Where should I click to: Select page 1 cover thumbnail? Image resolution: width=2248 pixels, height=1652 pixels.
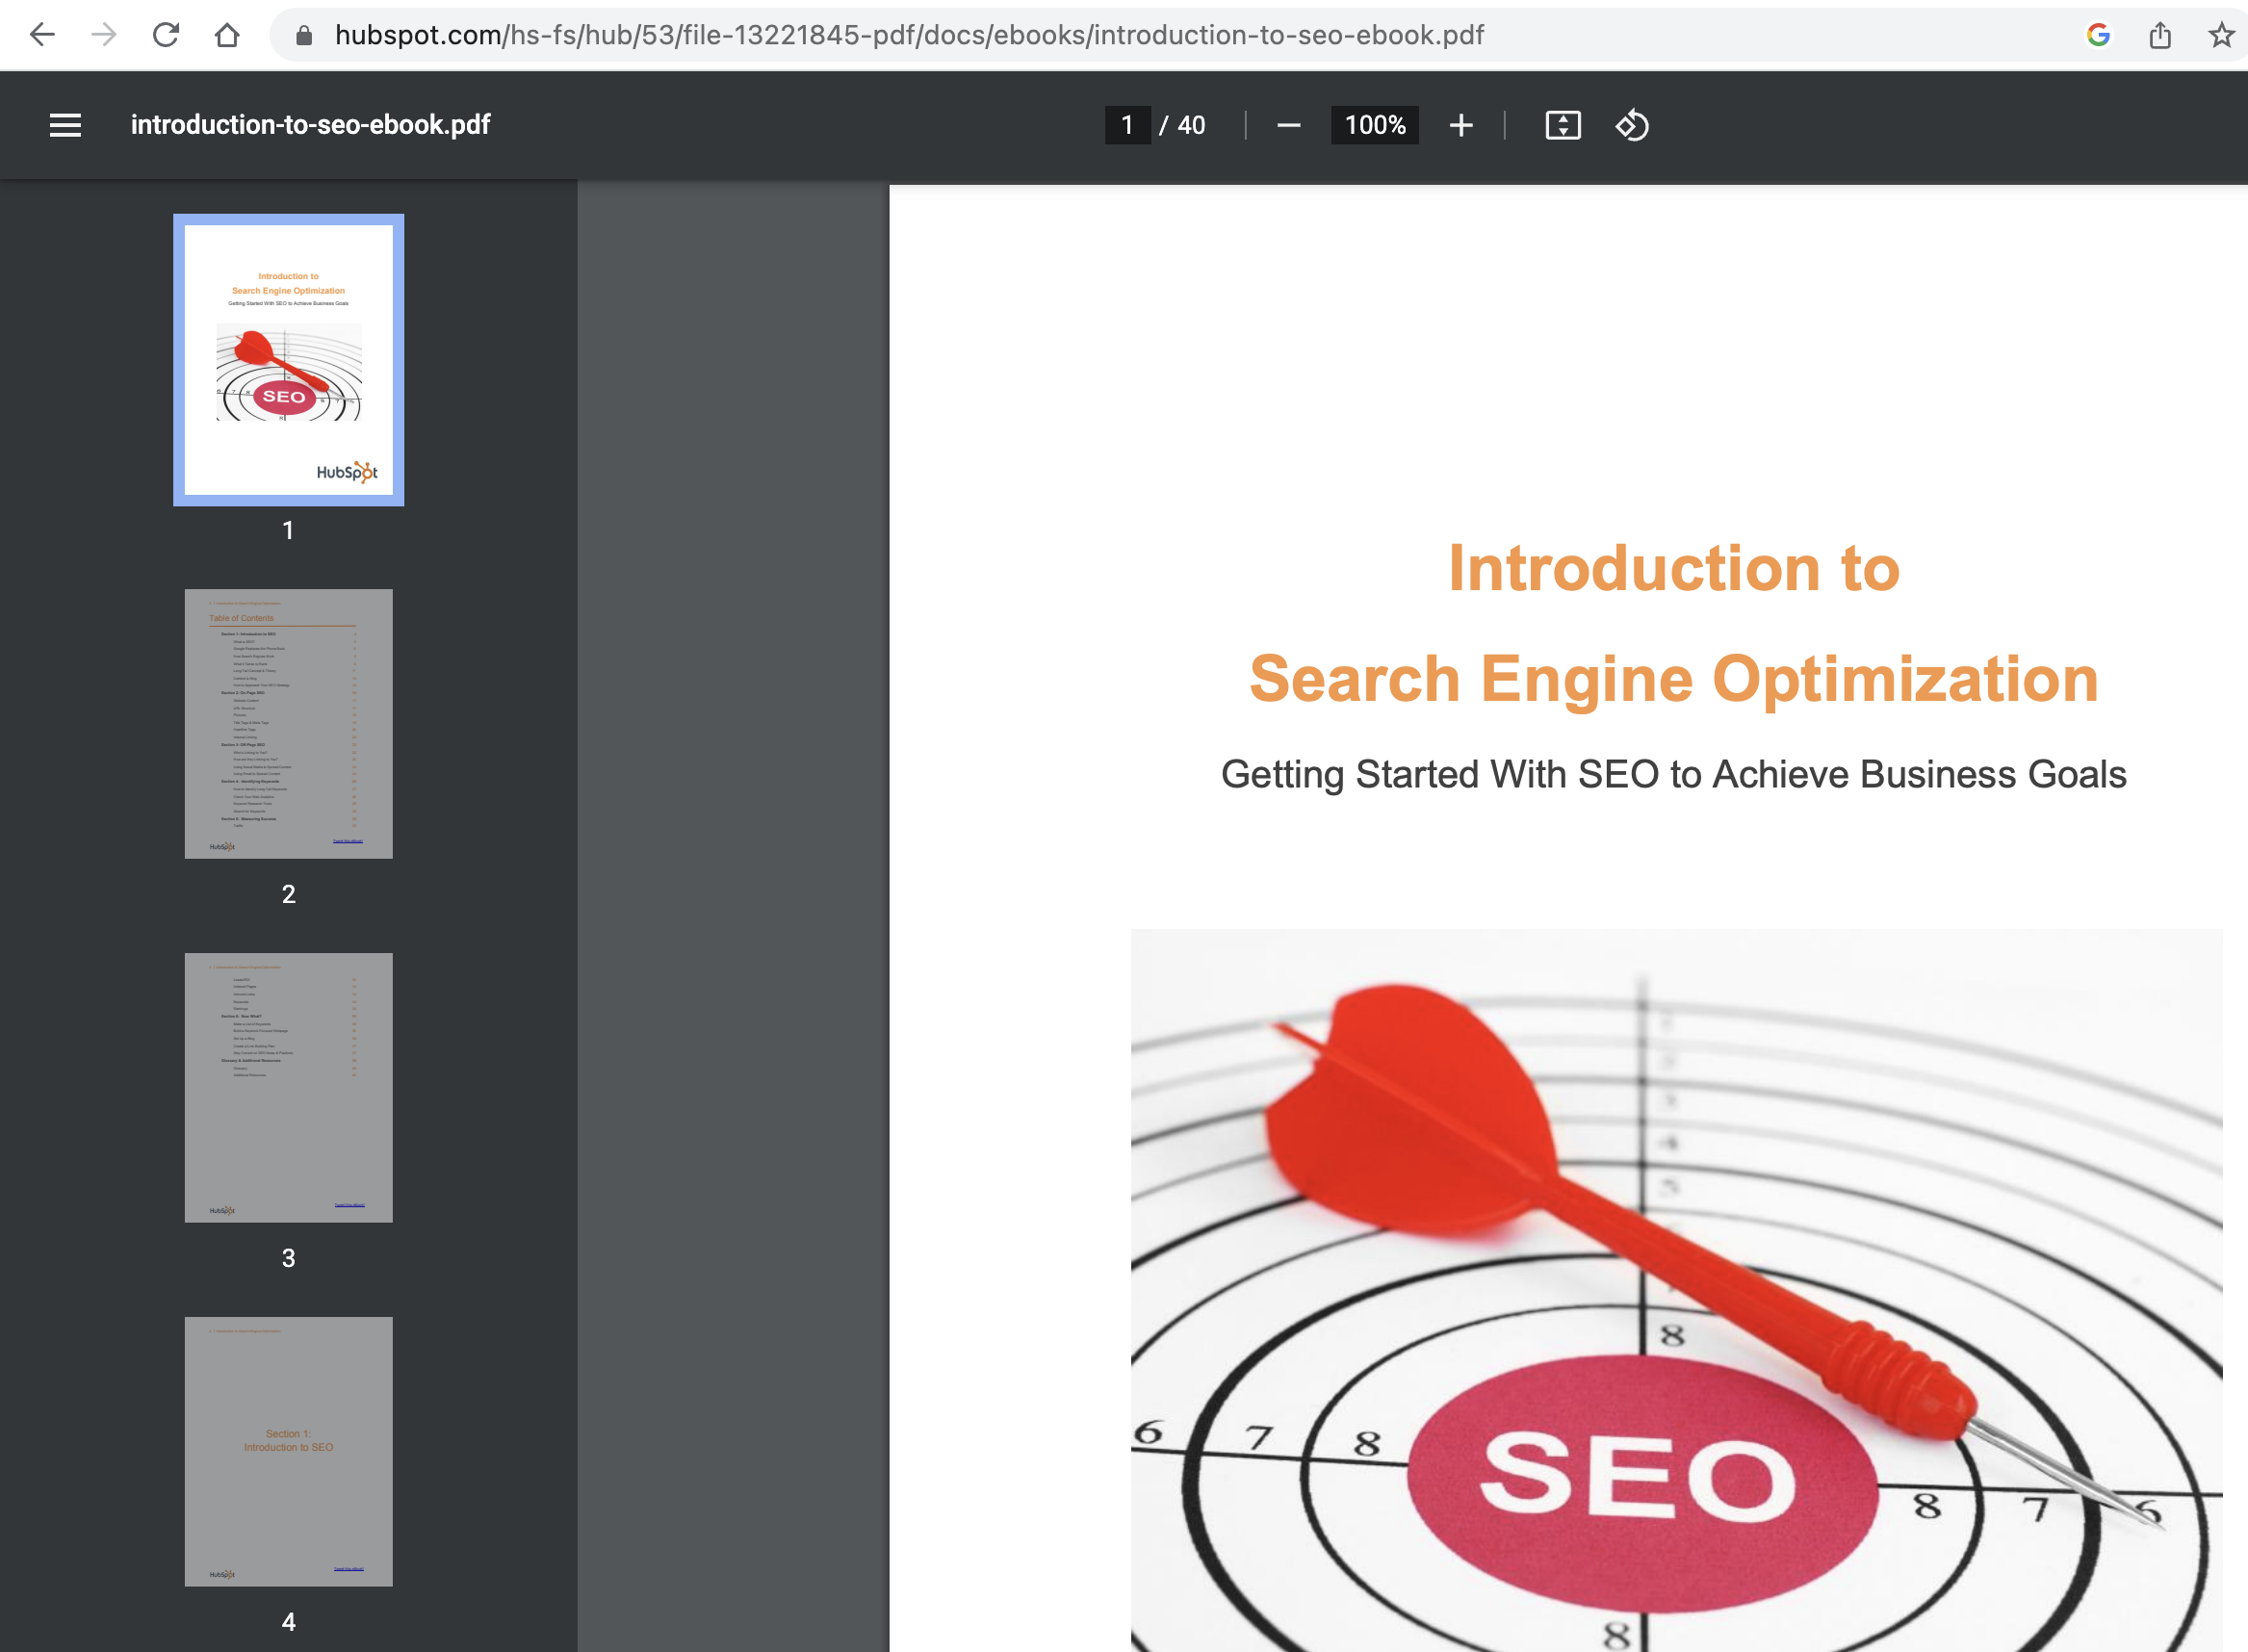[x=289, y=360]
